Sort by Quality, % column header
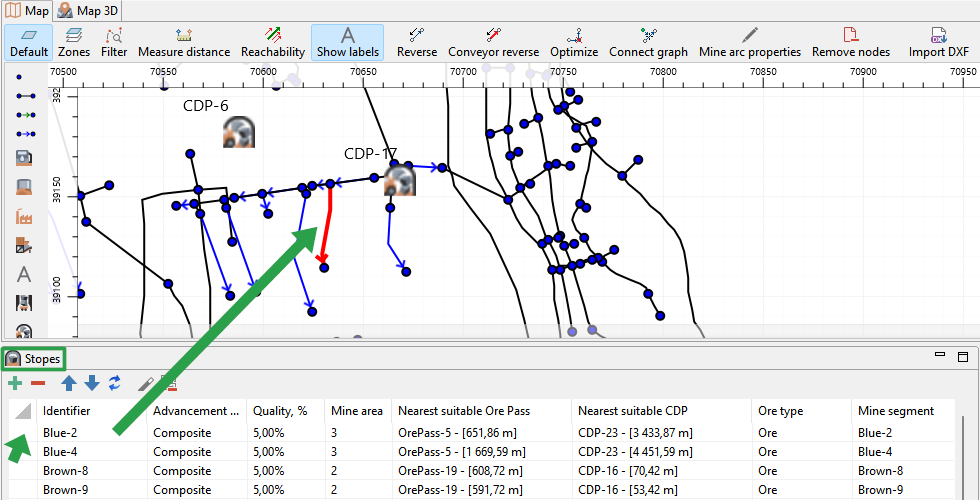This screenshot has width=980, height=500. (x=286, y=411)
